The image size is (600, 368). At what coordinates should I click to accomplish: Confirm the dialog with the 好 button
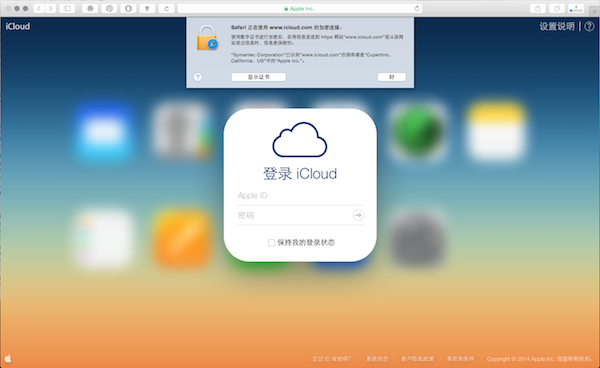(x=392, y=77)
